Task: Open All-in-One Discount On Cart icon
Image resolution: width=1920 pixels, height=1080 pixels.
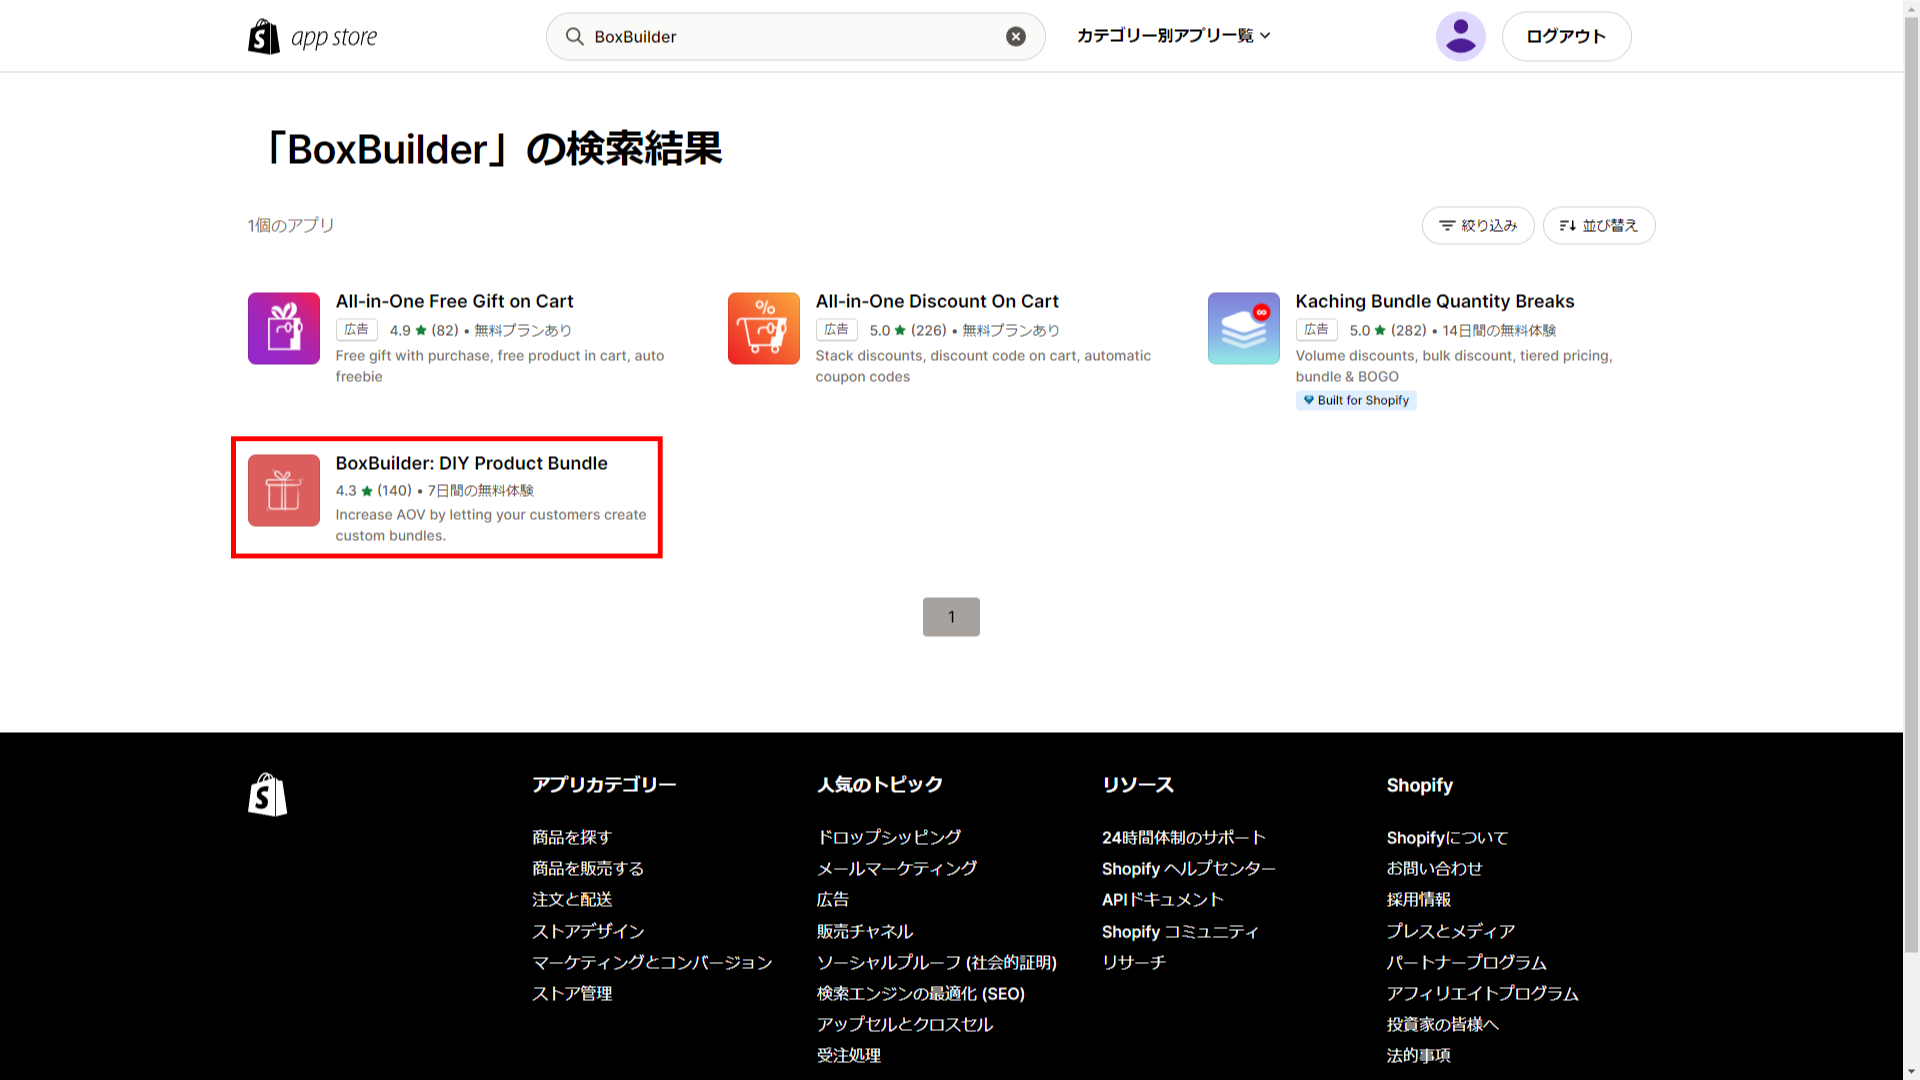Action: (x=763, y=328)
